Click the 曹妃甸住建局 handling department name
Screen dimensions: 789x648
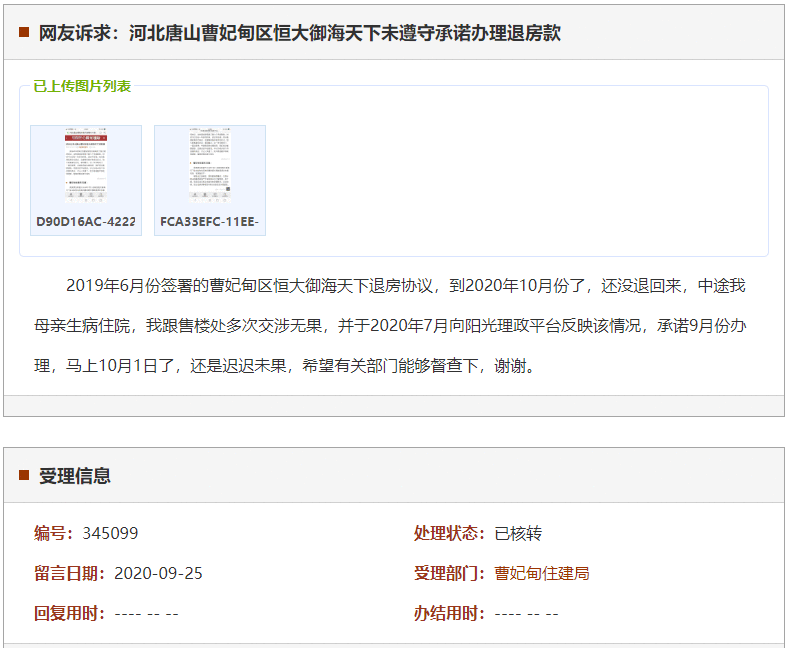coord(542,573)
